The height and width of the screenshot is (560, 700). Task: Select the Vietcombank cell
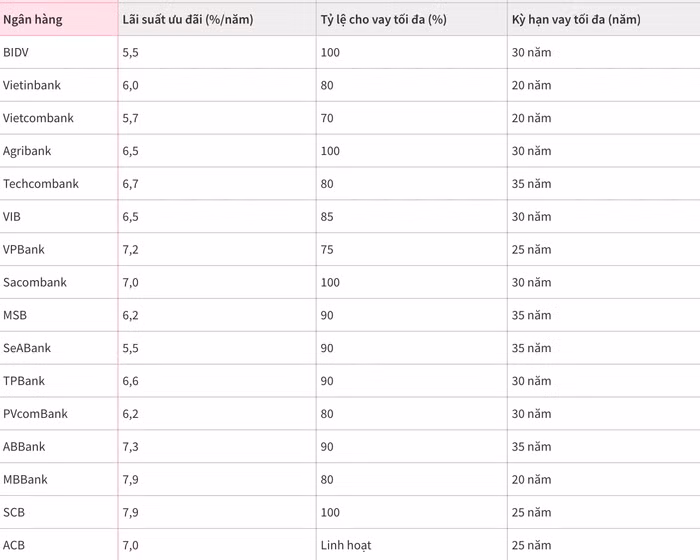point(38,118)
